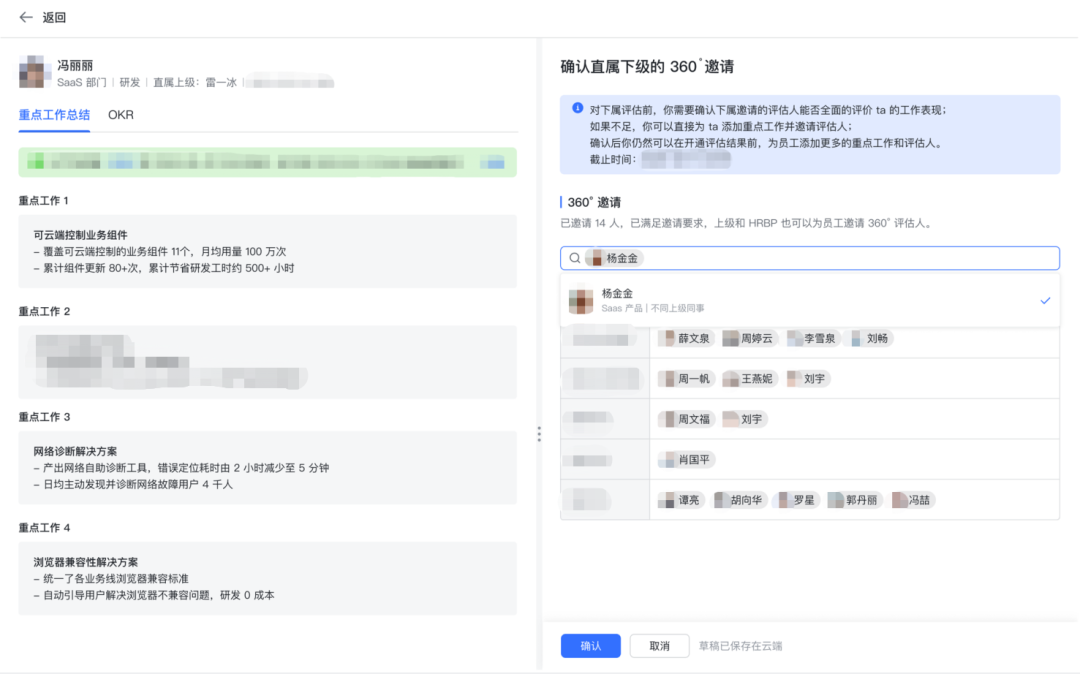1080x674 pixels.
Task: Click the back arrow icon beside 返回
Action: [x=25, y=17]
